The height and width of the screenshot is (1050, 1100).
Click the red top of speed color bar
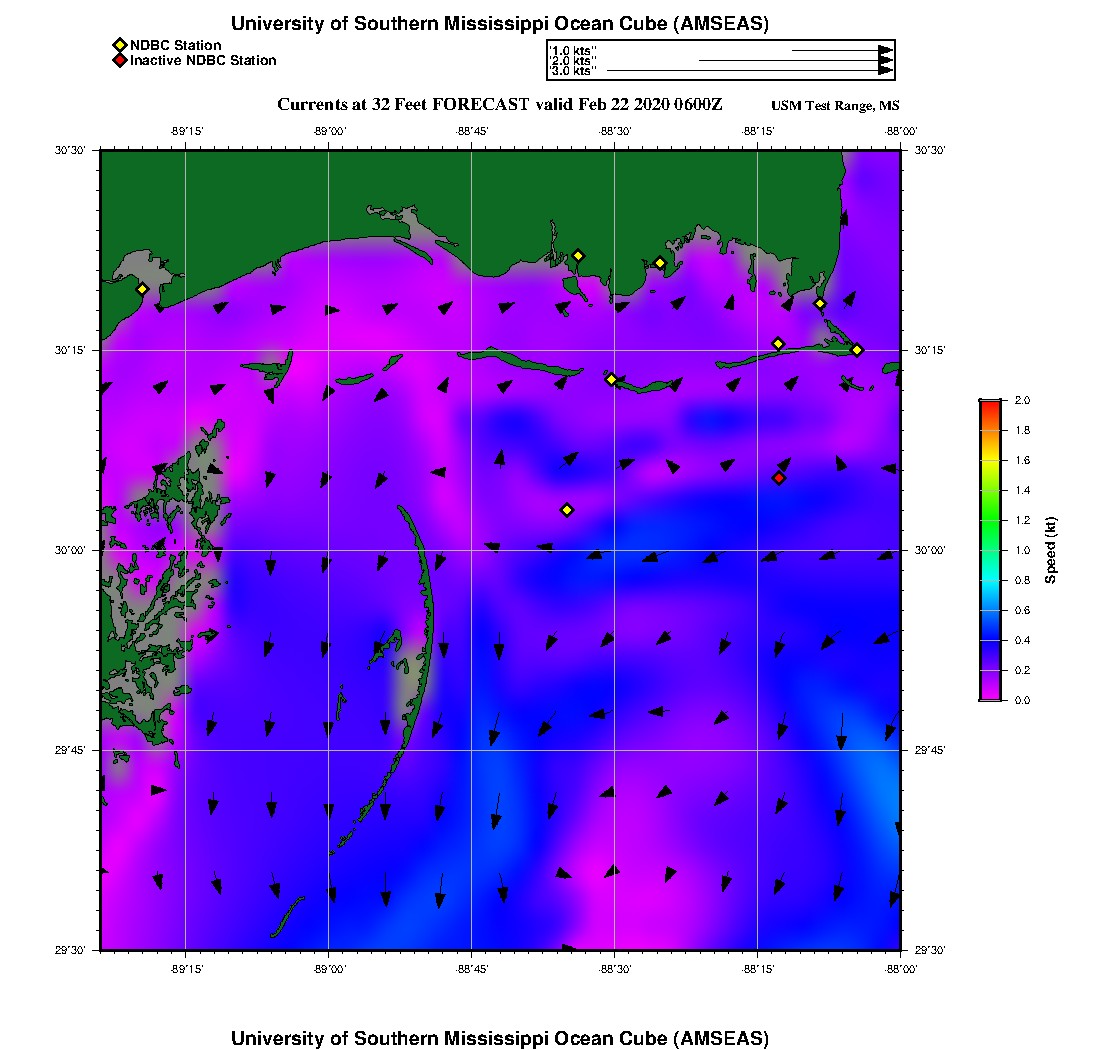tap(990, 404)
